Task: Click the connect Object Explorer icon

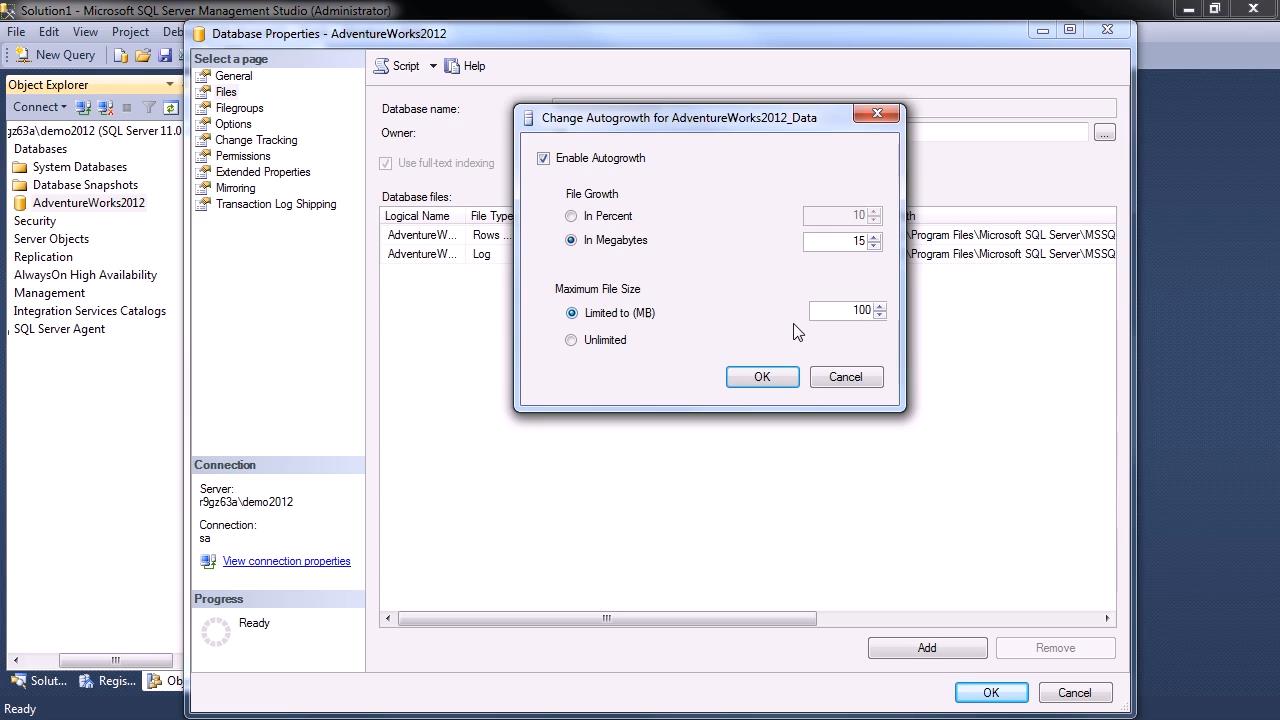Action: click(83, 107)
